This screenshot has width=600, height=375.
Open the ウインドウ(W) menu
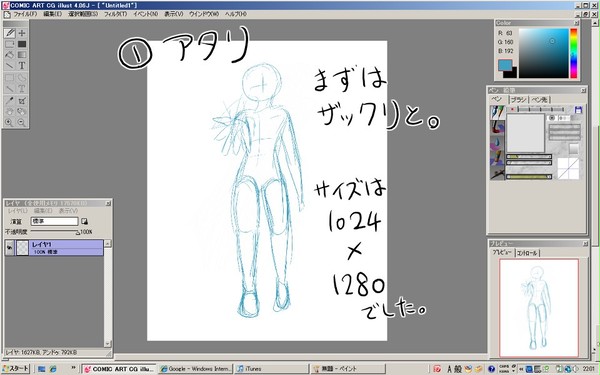click(204, 14)
